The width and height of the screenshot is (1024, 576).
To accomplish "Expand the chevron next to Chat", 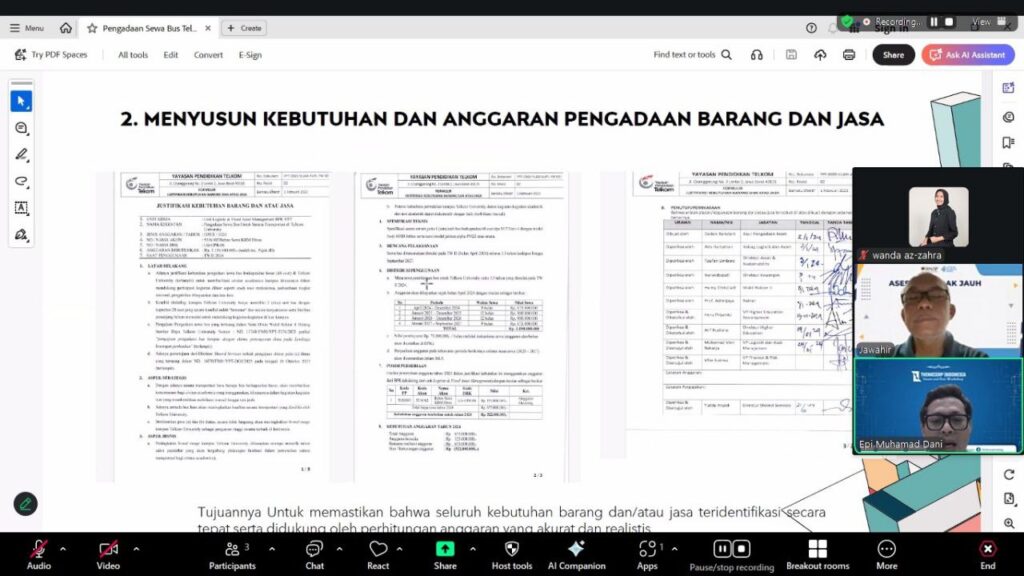I will (x=338, y=548).
